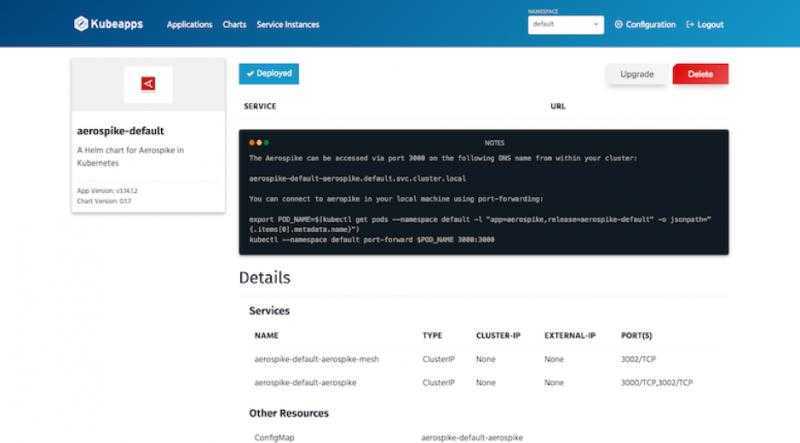The height and width of the screenshot is (443, 800).
Task: Click the Chart Version text
Action: point(104,201)
